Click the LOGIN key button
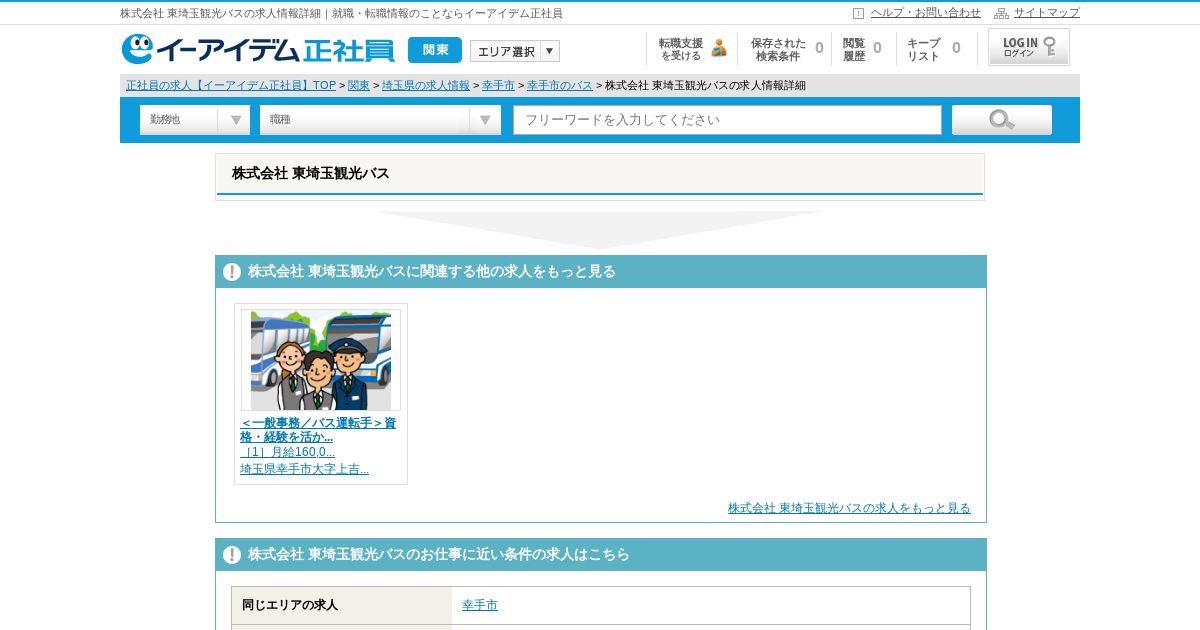This screenshot has height=630, width=1200. [x=1029, y=47]
